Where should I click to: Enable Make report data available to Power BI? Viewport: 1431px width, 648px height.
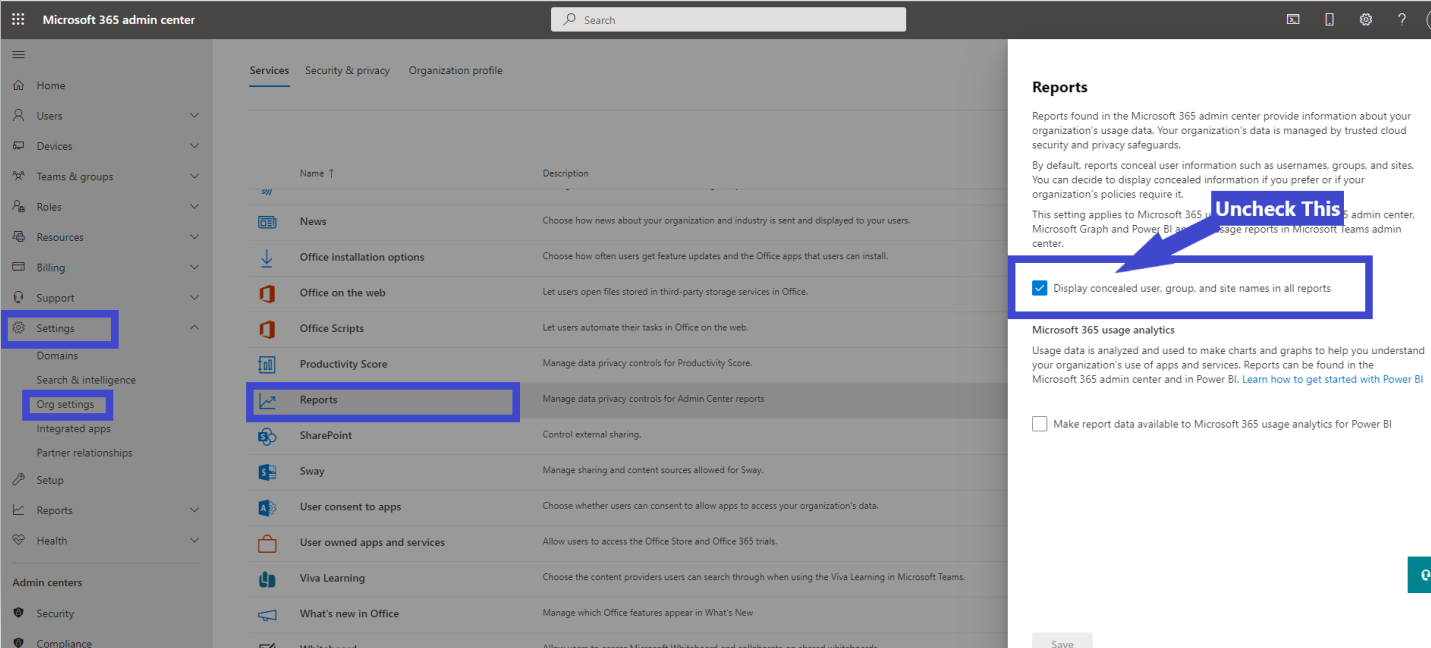click(x=1040, y=423)
